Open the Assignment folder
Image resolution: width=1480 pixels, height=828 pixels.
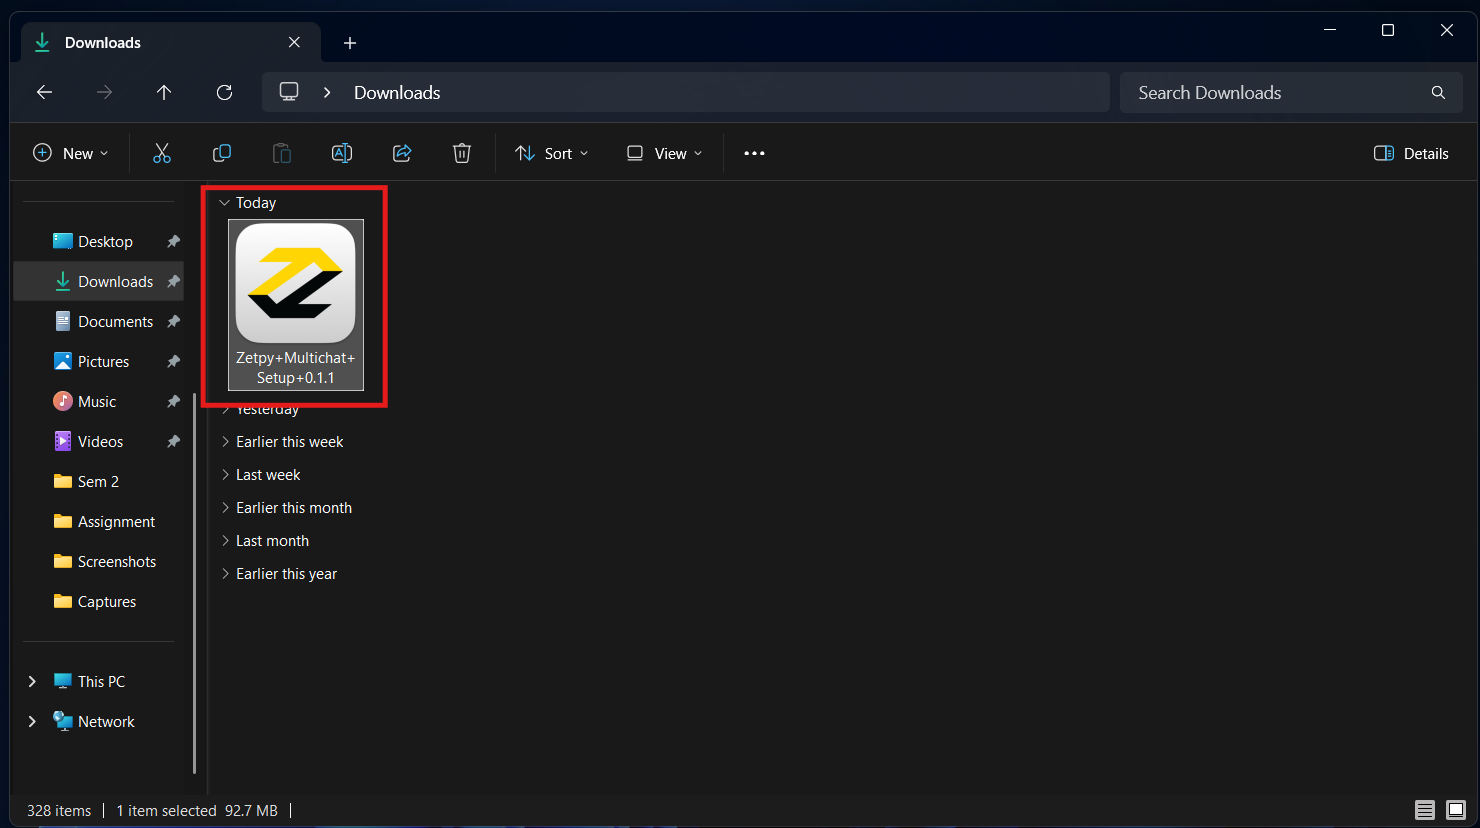click(98, 521)
